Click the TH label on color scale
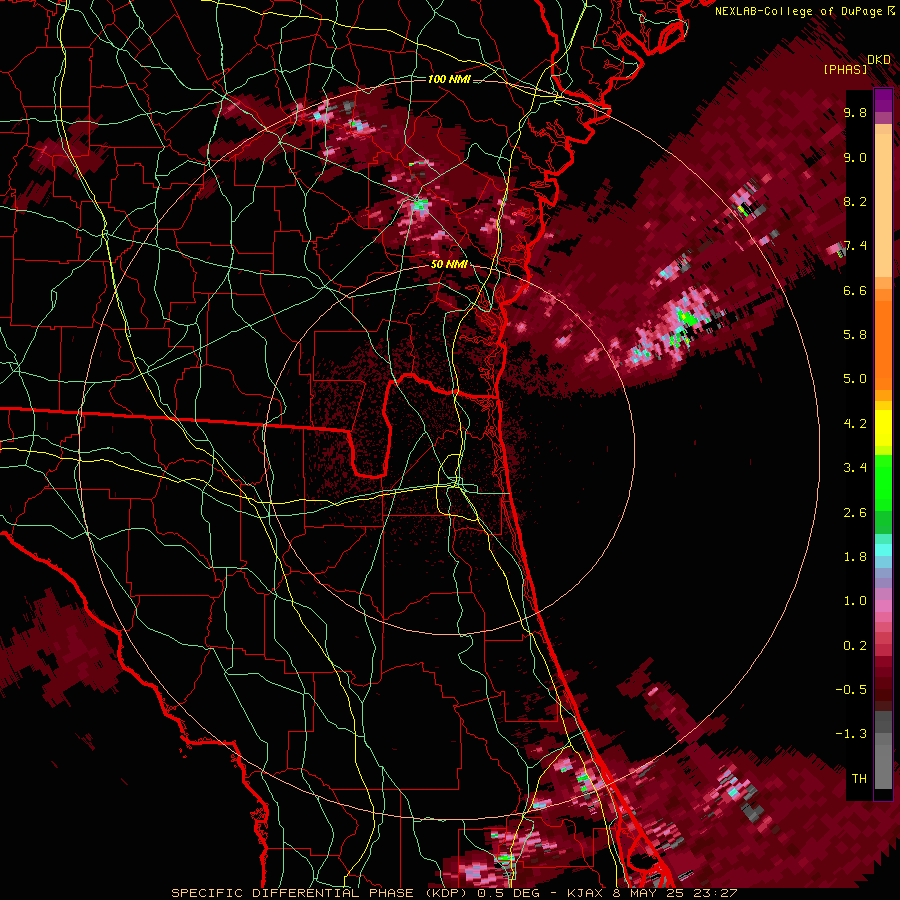Screen dimensions: 900x900 pyautogui.click(x=859, y=779)
